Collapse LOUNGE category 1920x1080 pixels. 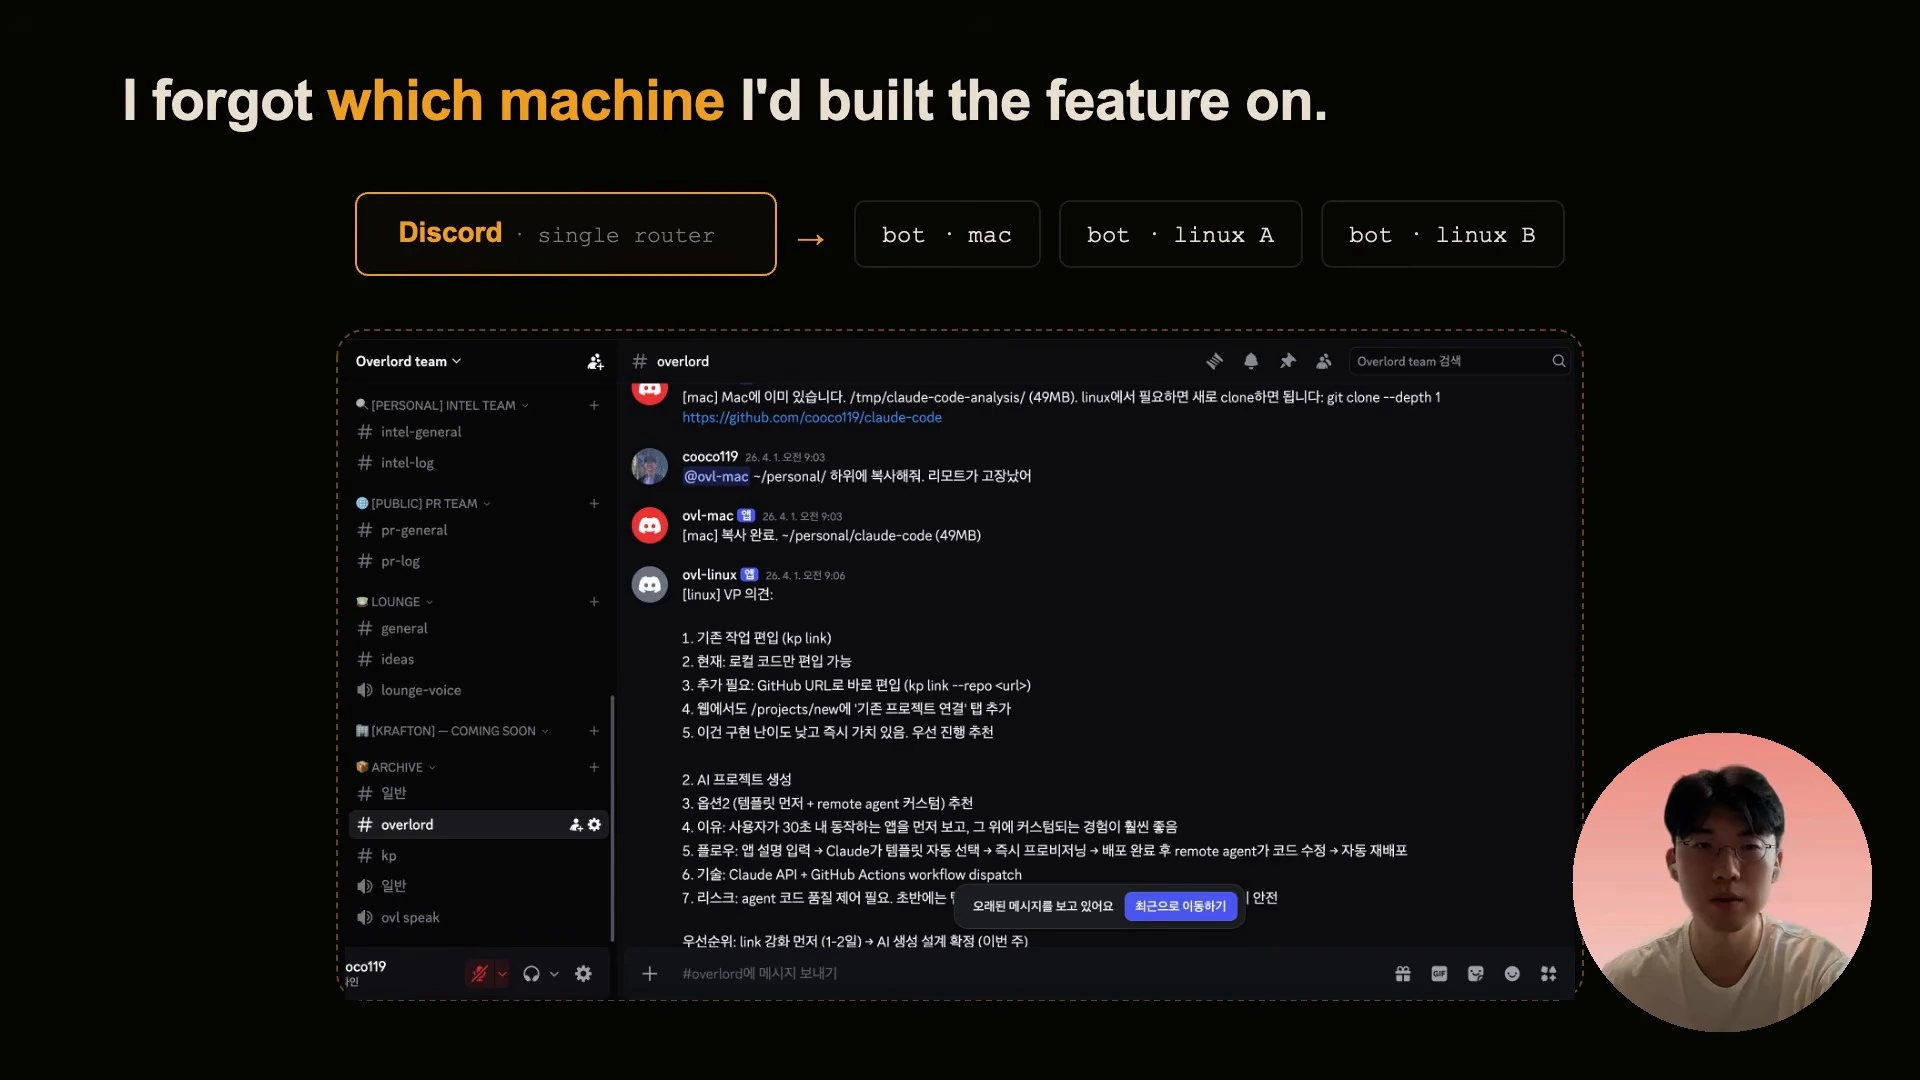click(x=395, y=602)
